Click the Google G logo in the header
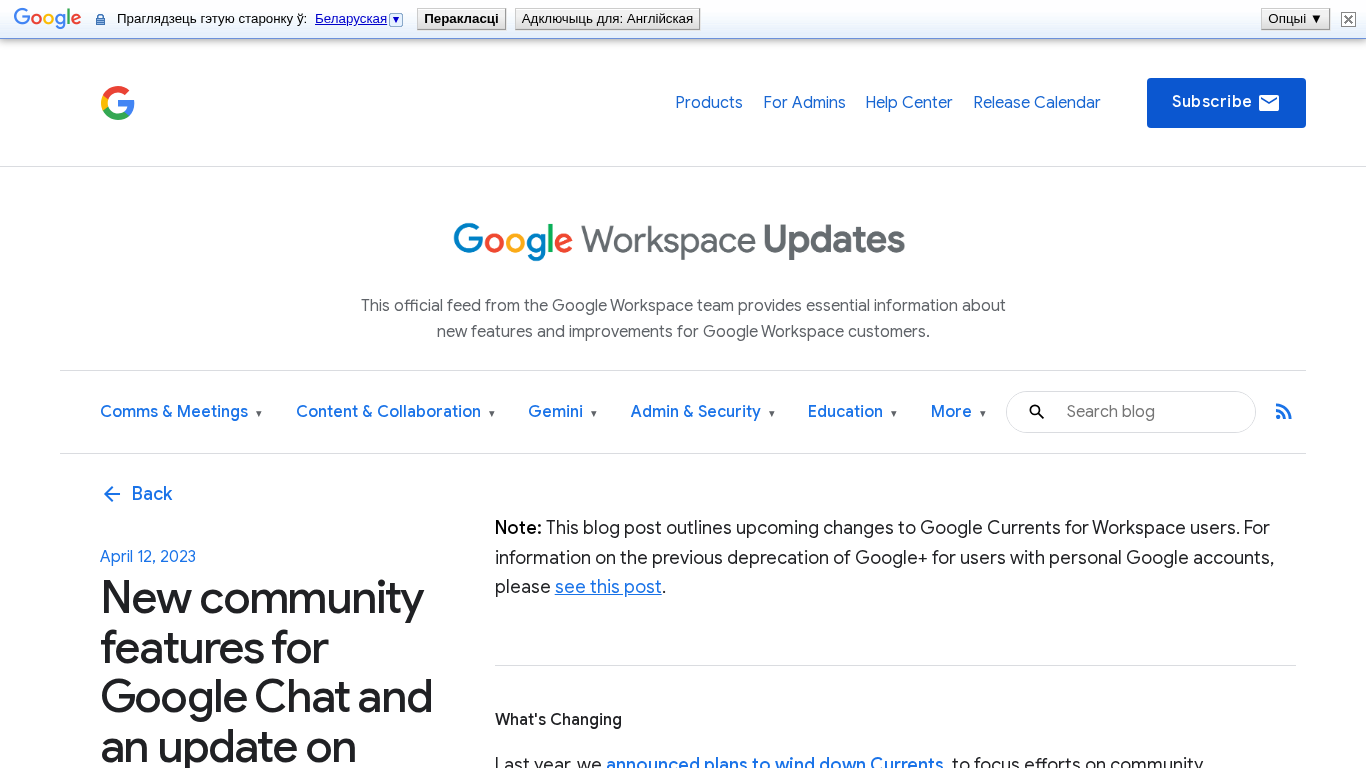Screen dimensions: 1366x768 pyautogui.click(x=118, y=103)
